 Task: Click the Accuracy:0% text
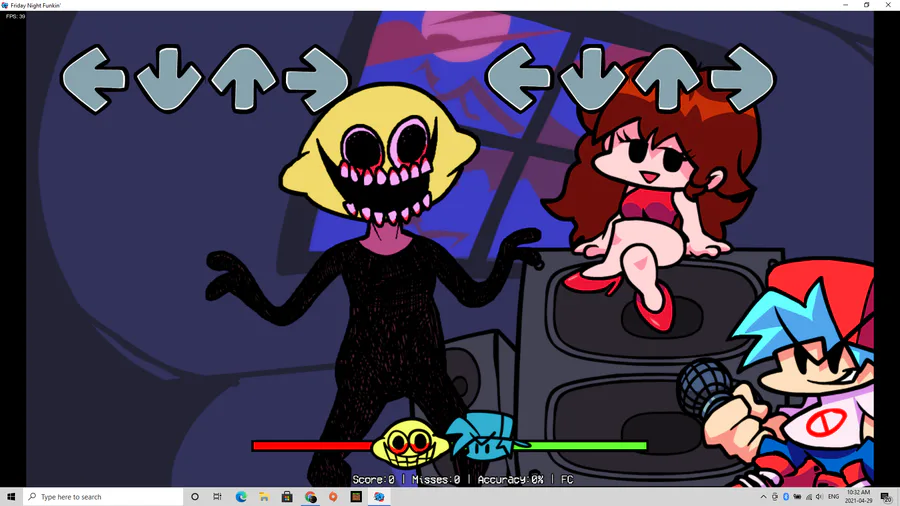510,479
